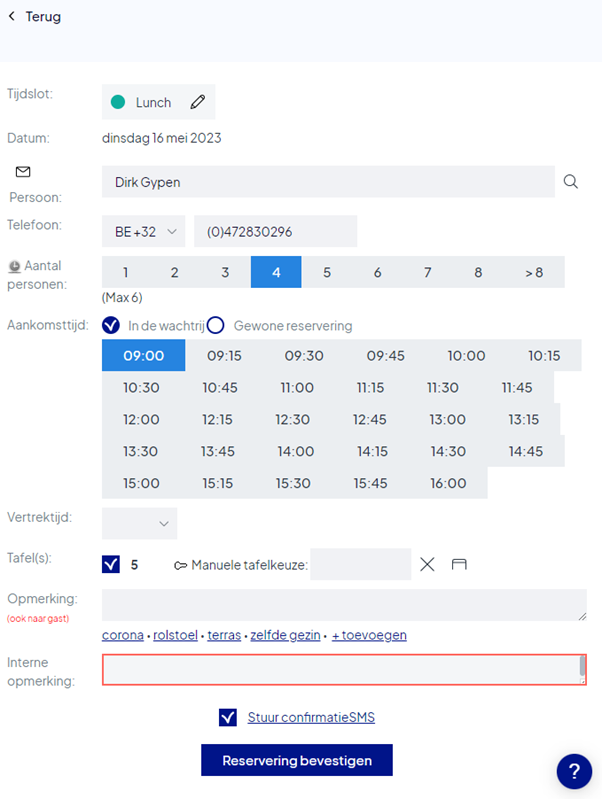Select 5 persons
Screen dimensions: 602x799
pyautogui.click(x=327, y=272)
